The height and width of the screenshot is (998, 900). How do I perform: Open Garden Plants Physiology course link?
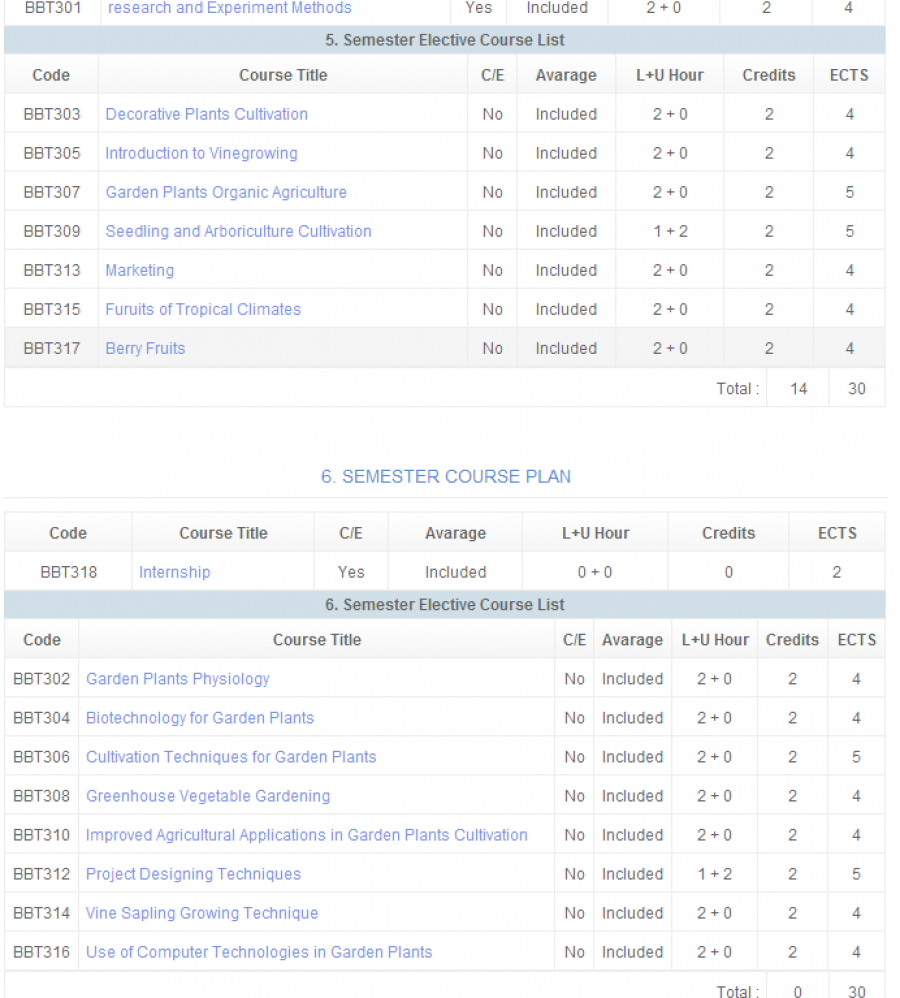click(x=178, y=679)
